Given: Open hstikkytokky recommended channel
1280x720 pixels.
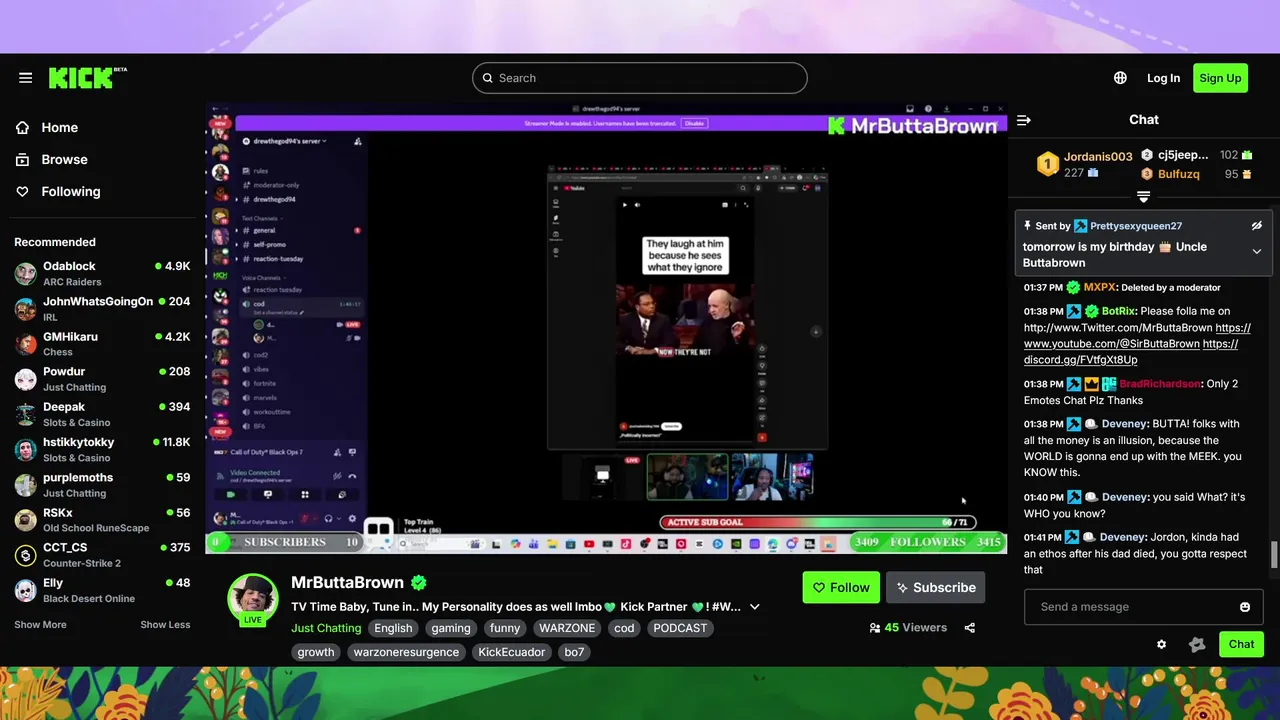Looking at the screenshot, I should 102,449.
